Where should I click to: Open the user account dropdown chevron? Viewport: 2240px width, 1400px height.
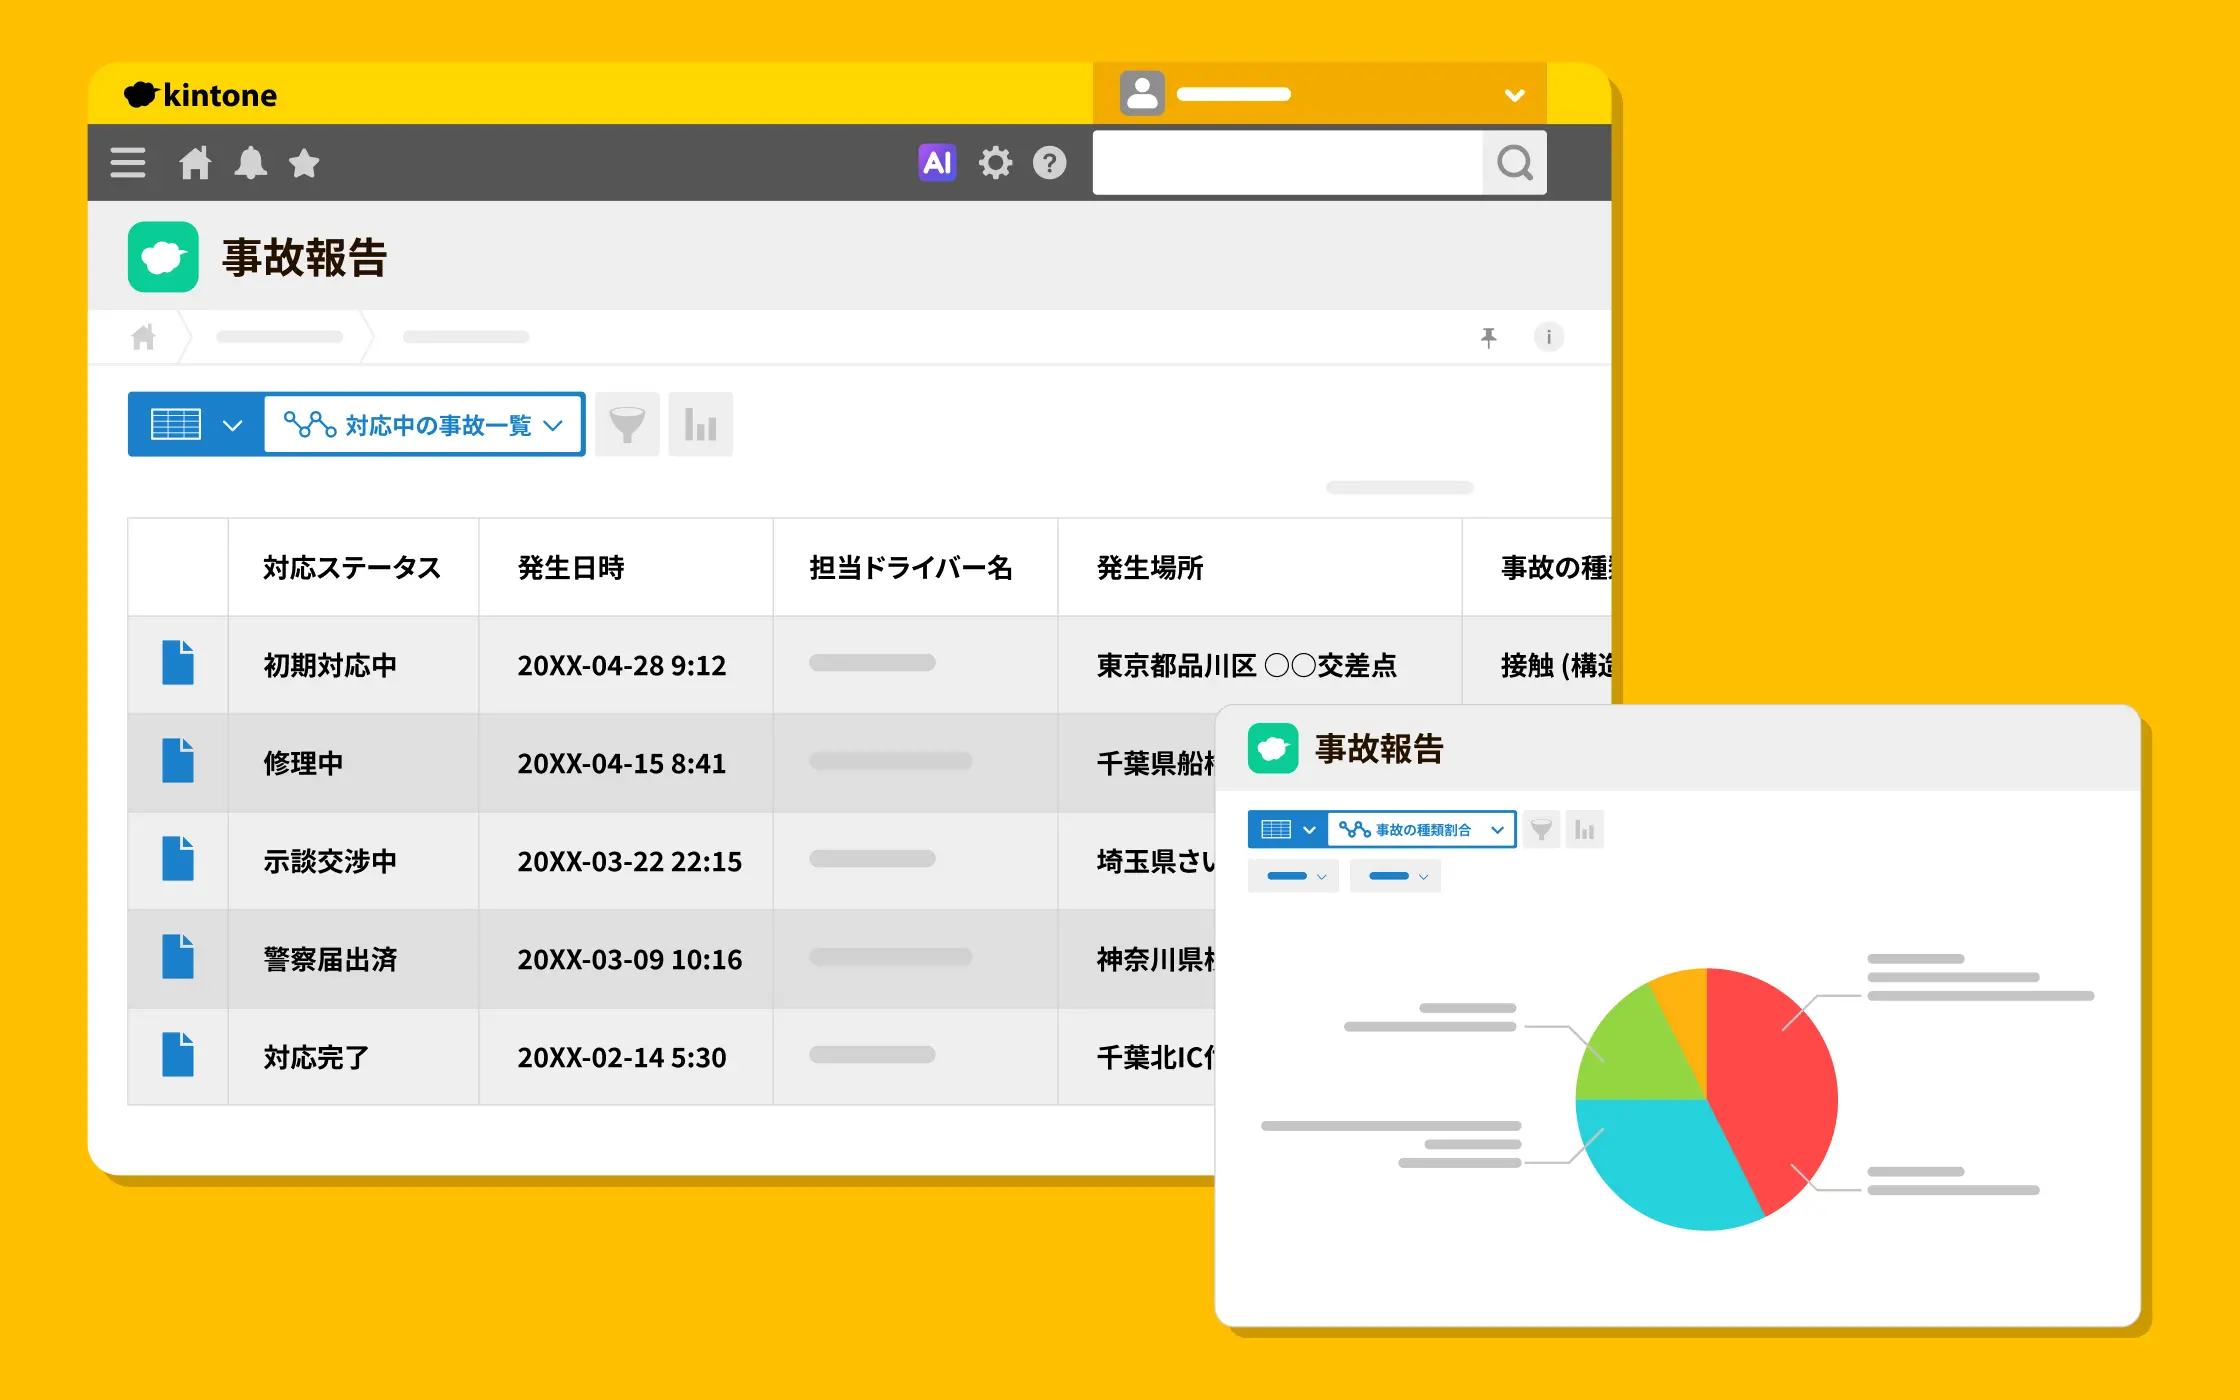(x=1515, y=95)
